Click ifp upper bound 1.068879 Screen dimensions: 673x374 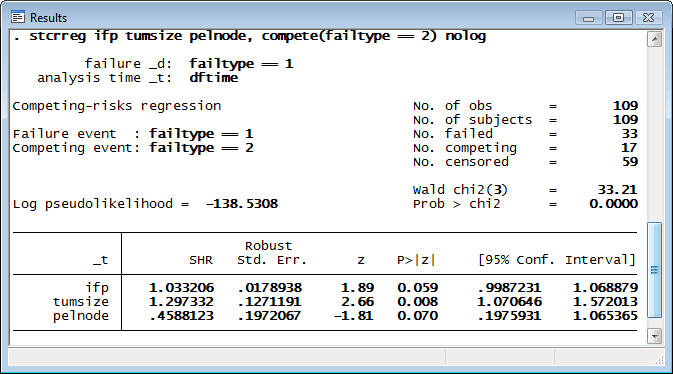click(x=606, y=288)
